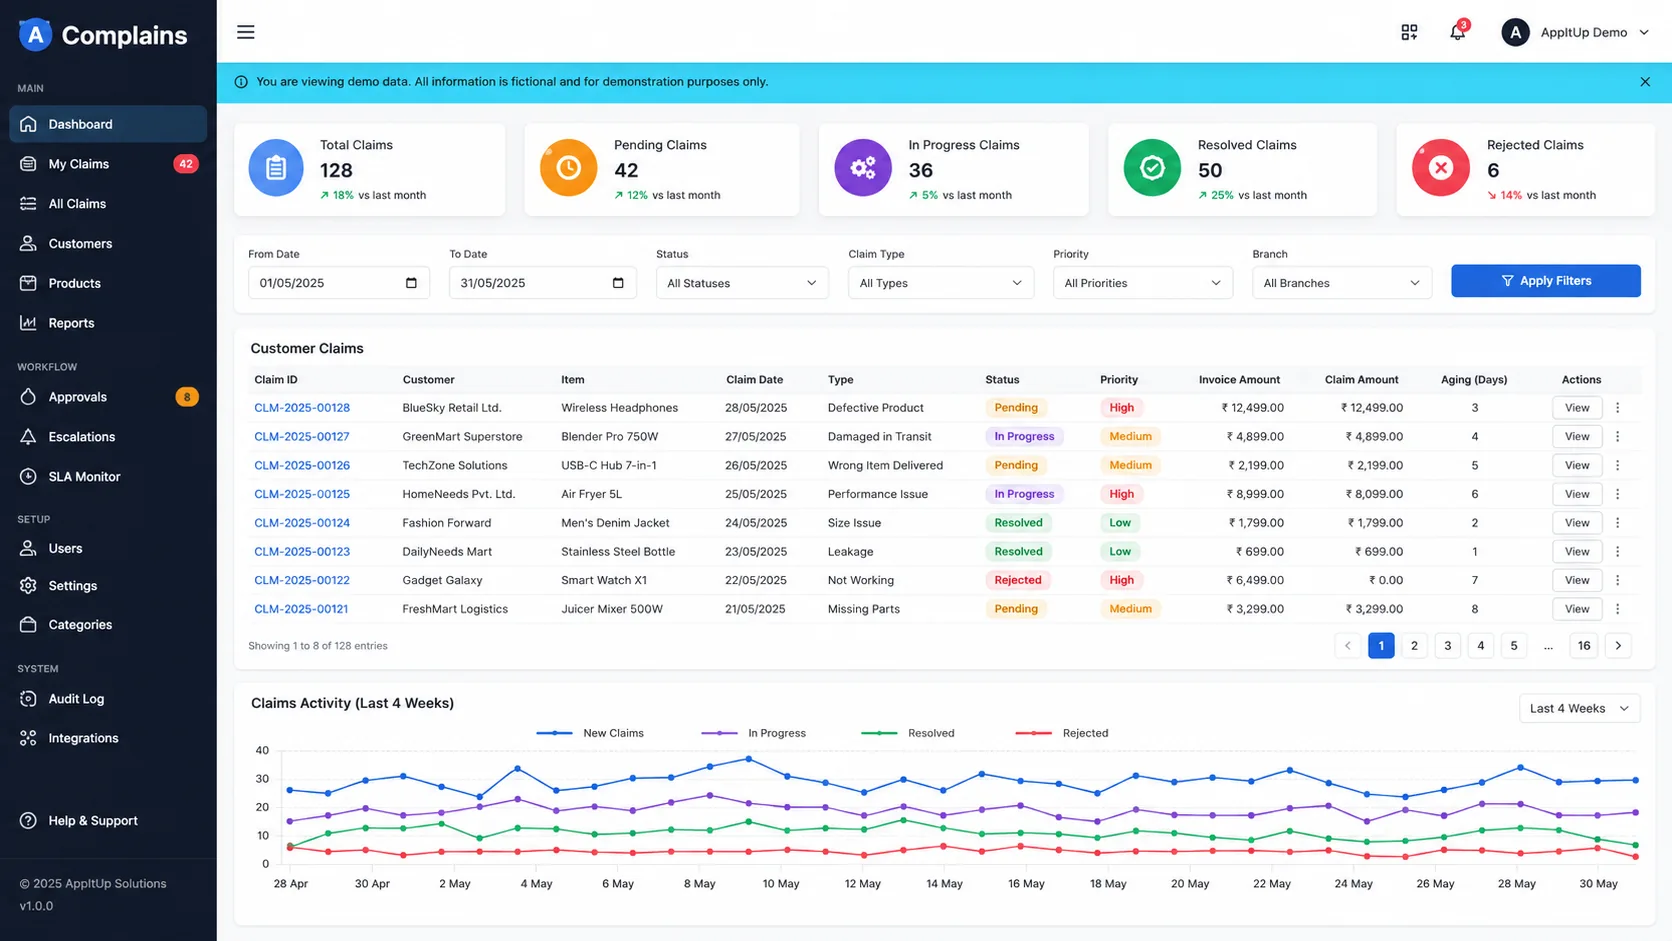
Task: Open Users setup page
Action: pos(108,549)
